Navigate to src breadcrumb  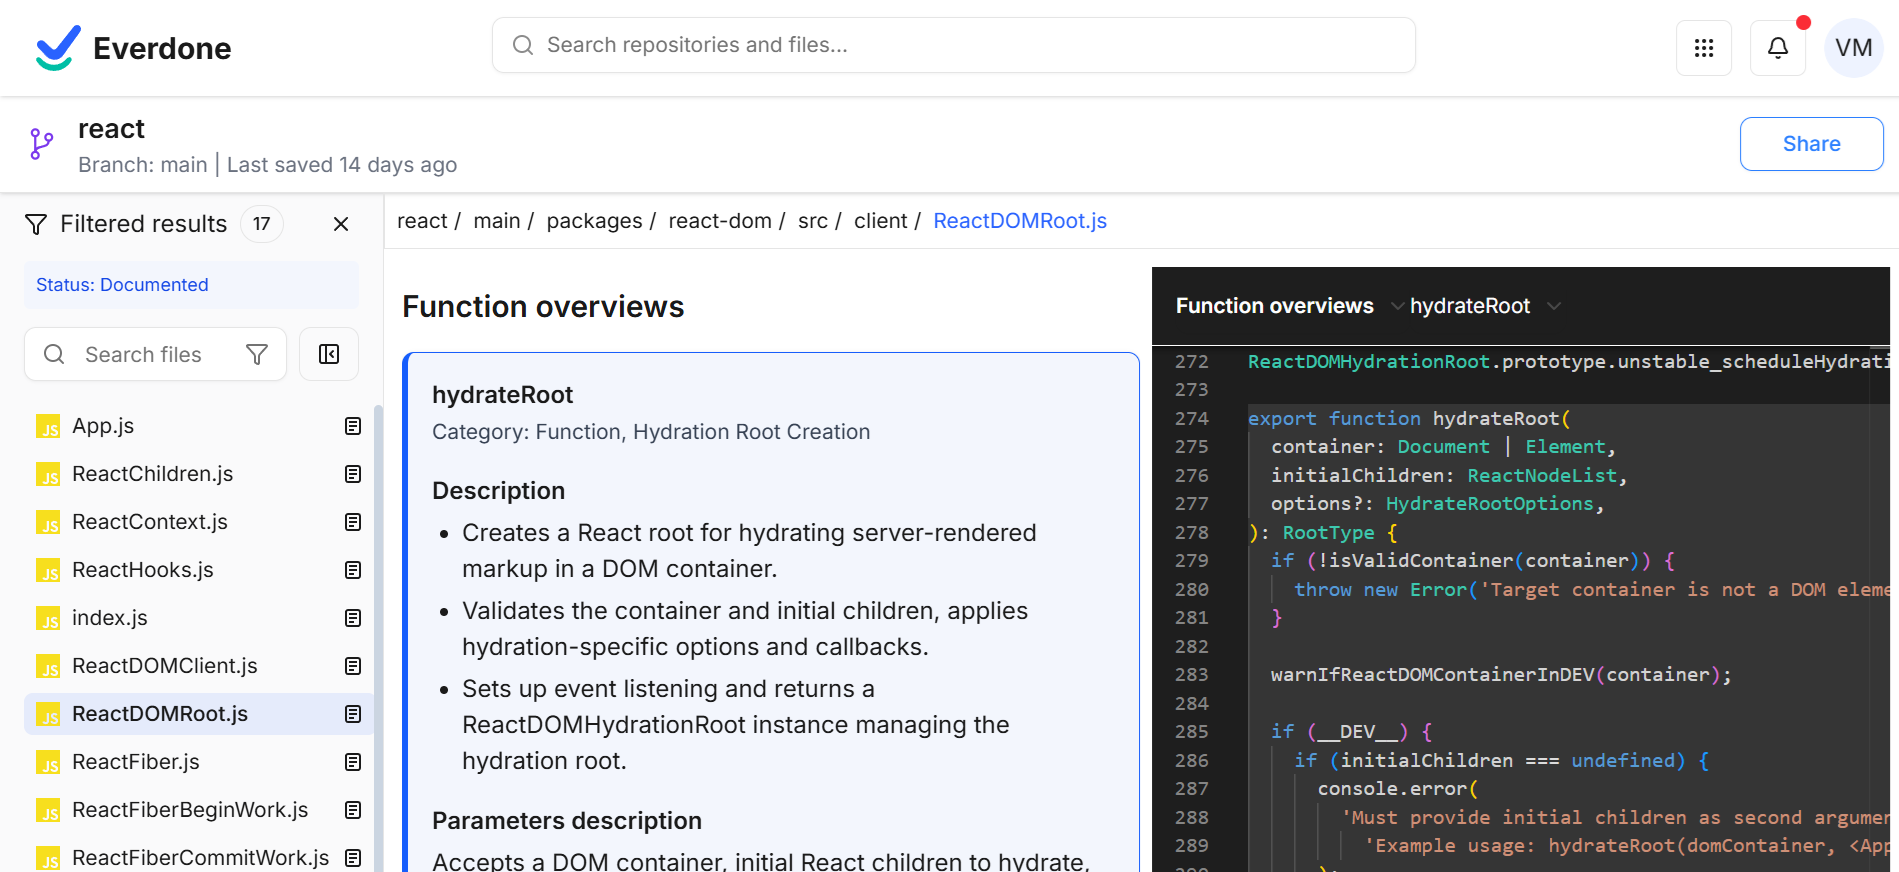[x=813, y=221]
